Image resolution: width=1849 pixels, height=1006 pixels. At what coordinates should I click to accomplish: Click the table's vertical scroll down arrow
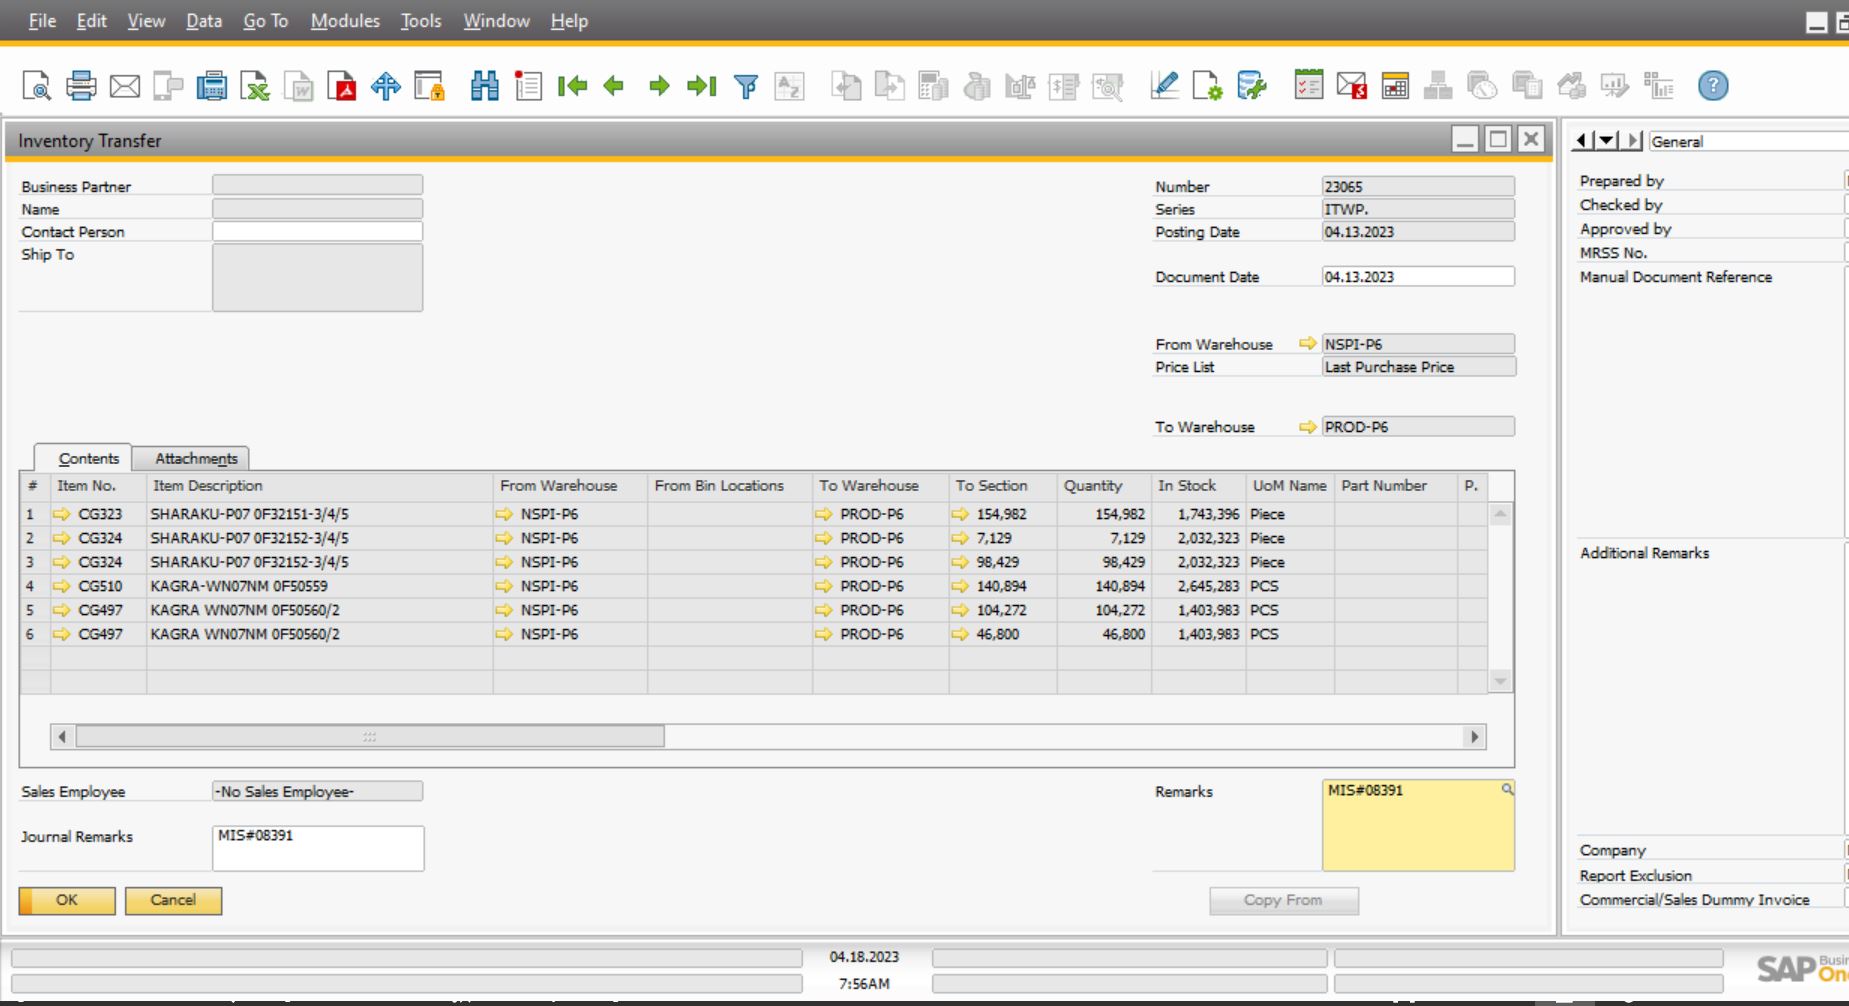(x=1500, y=681)
